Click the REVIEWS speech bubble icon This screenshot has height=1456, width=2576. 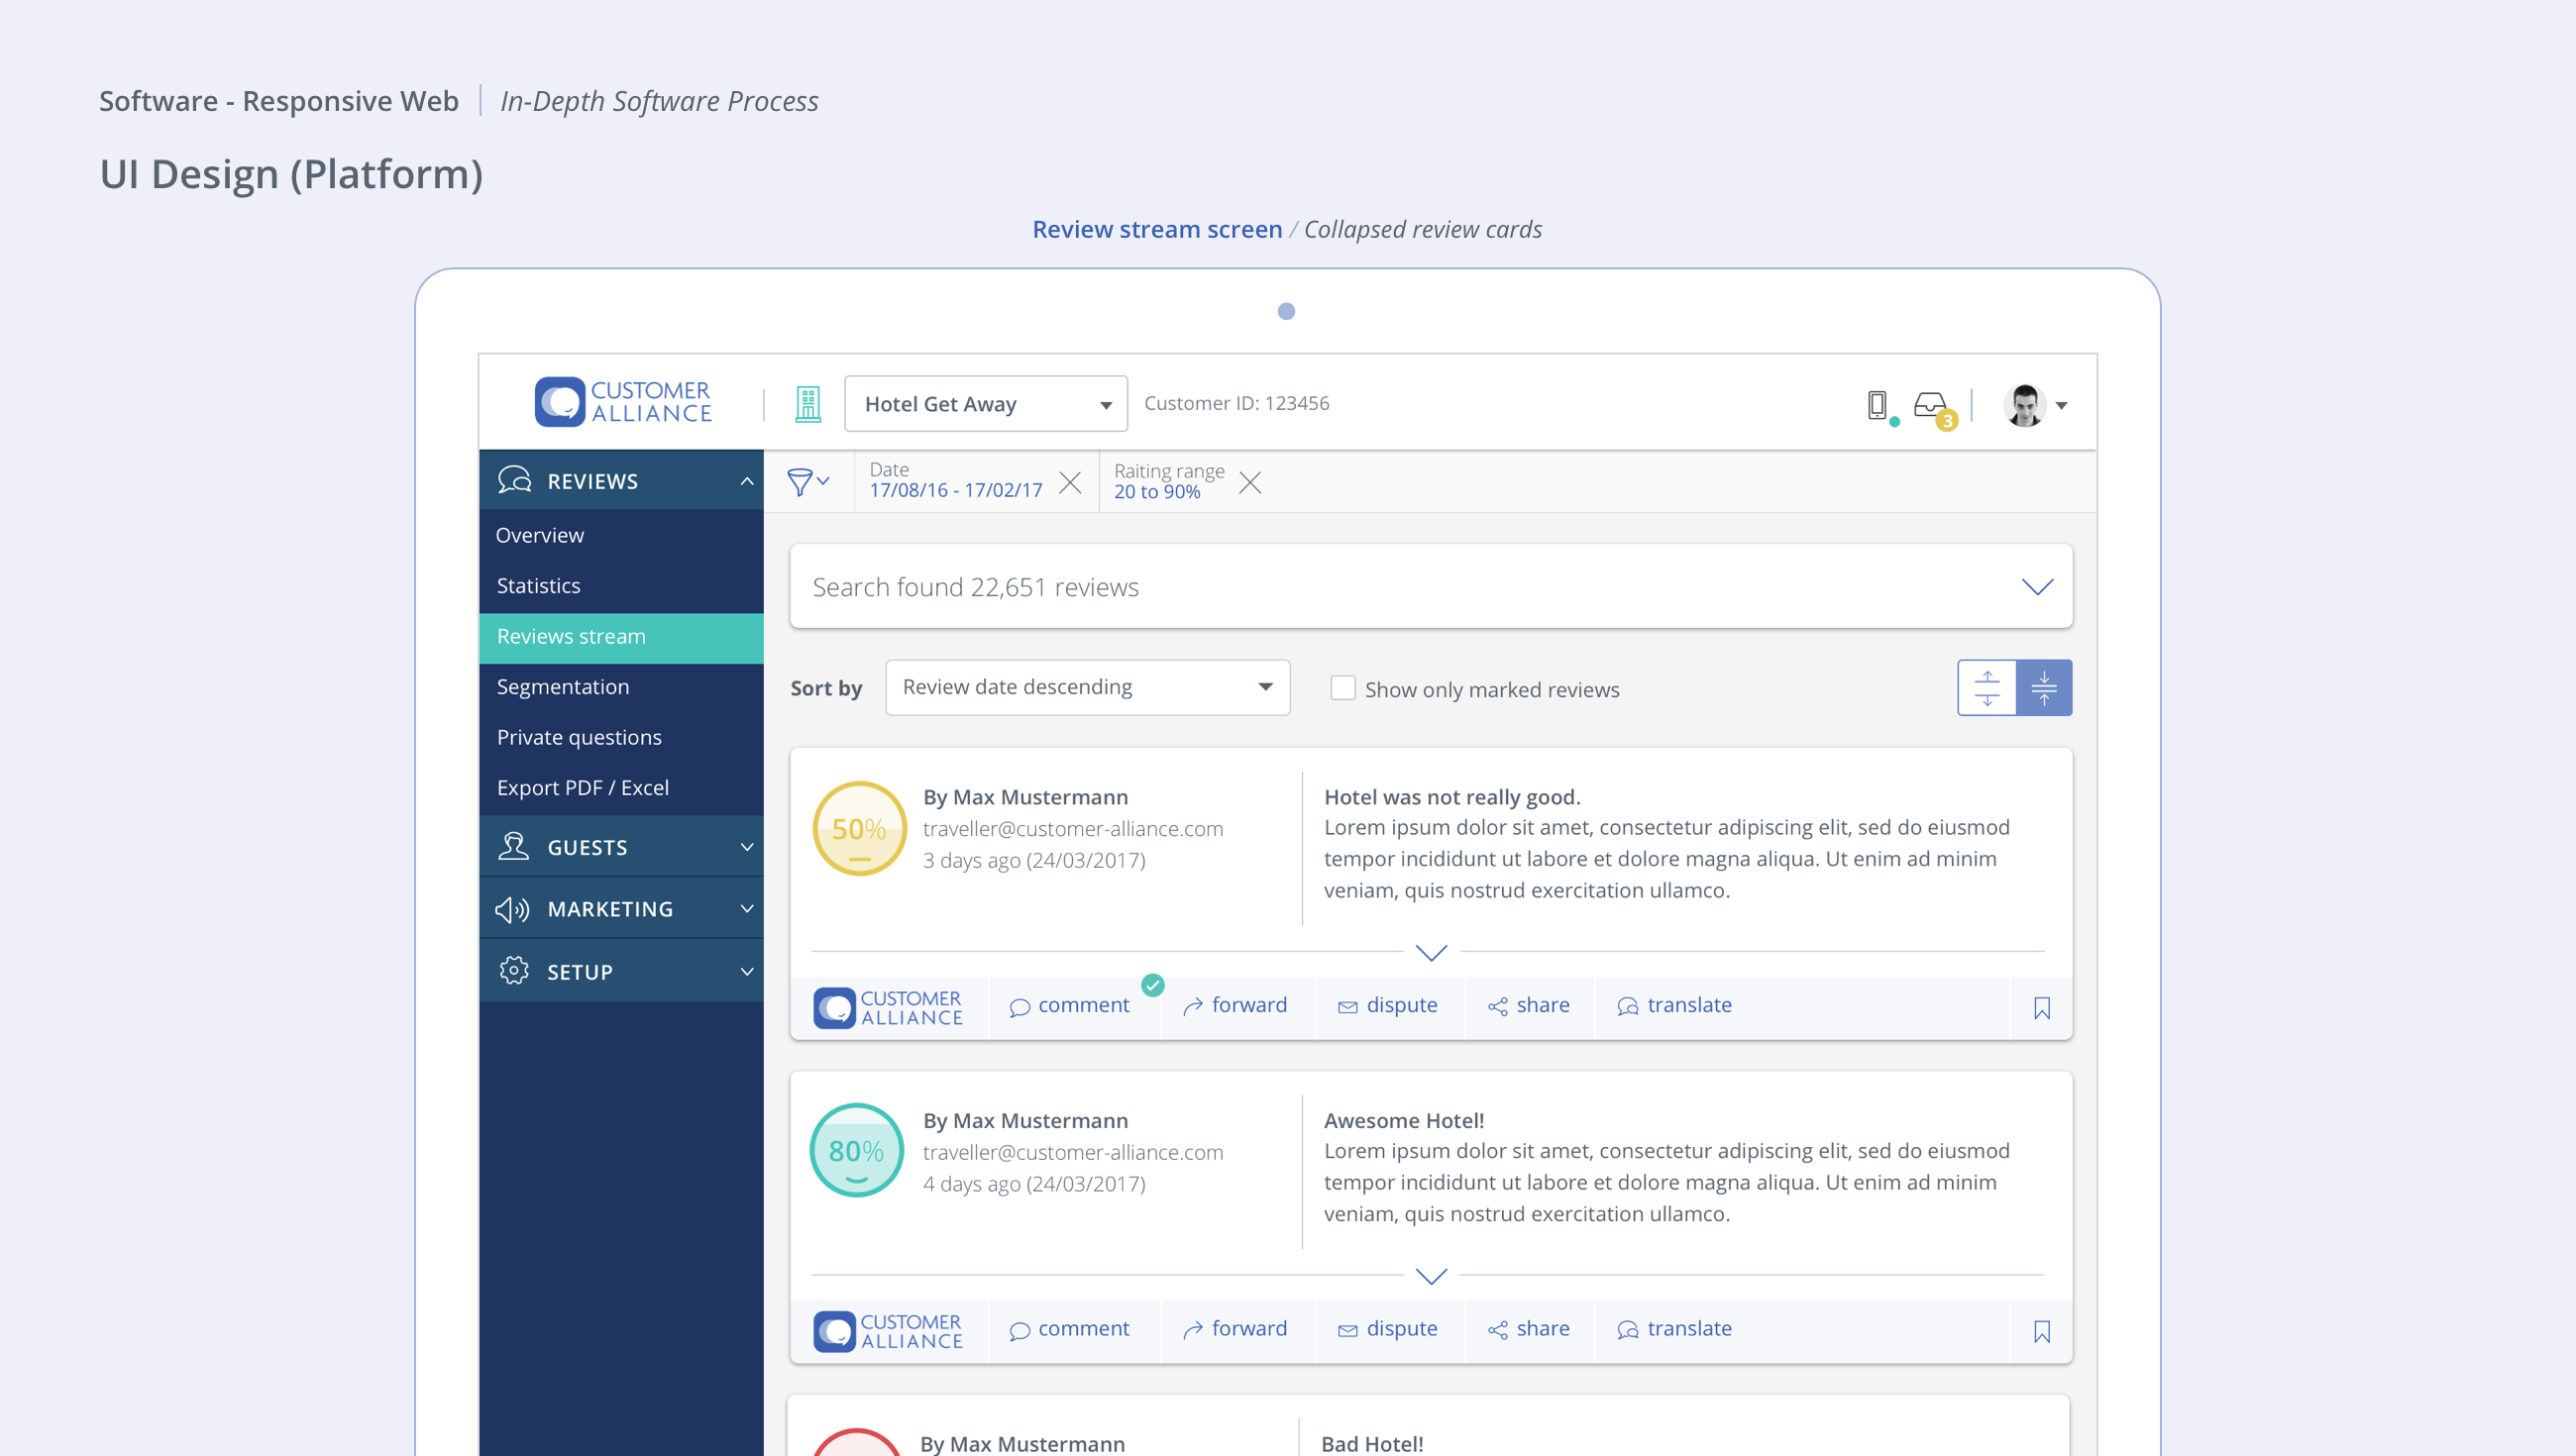(x=514, y=480)
